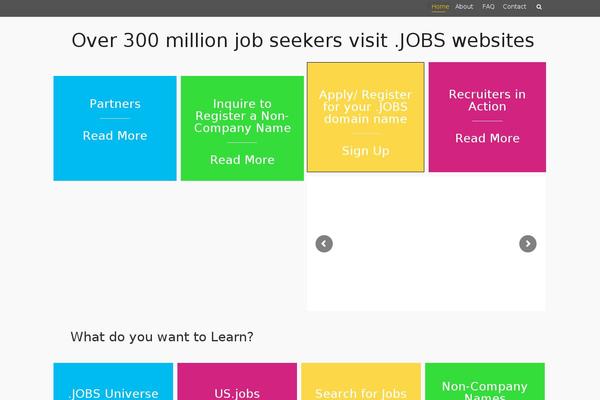Click Read More under Non-Company Name
Viewport: 600px width, 400px height.
[242, 160]
